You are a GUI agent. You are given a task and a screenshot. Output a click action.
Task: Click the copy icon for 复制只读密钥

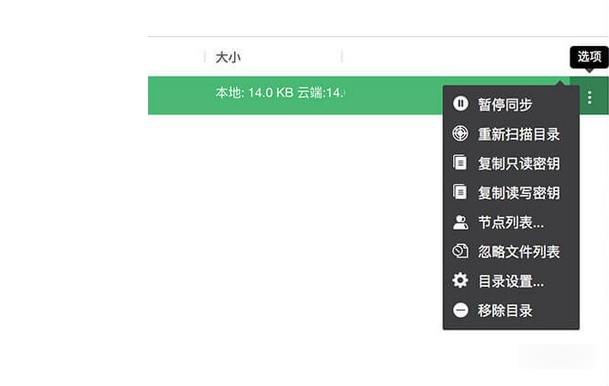point(460,162)
